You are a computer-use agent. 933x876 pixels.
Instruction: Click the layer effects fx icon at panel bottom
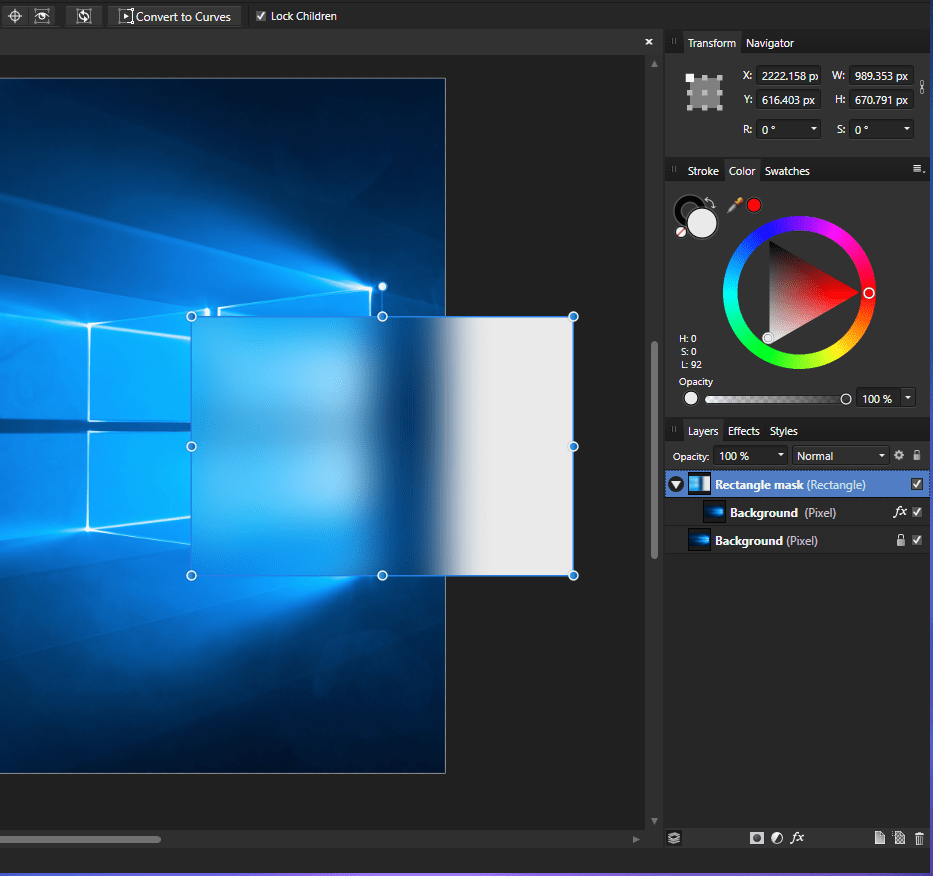[797, 837]
